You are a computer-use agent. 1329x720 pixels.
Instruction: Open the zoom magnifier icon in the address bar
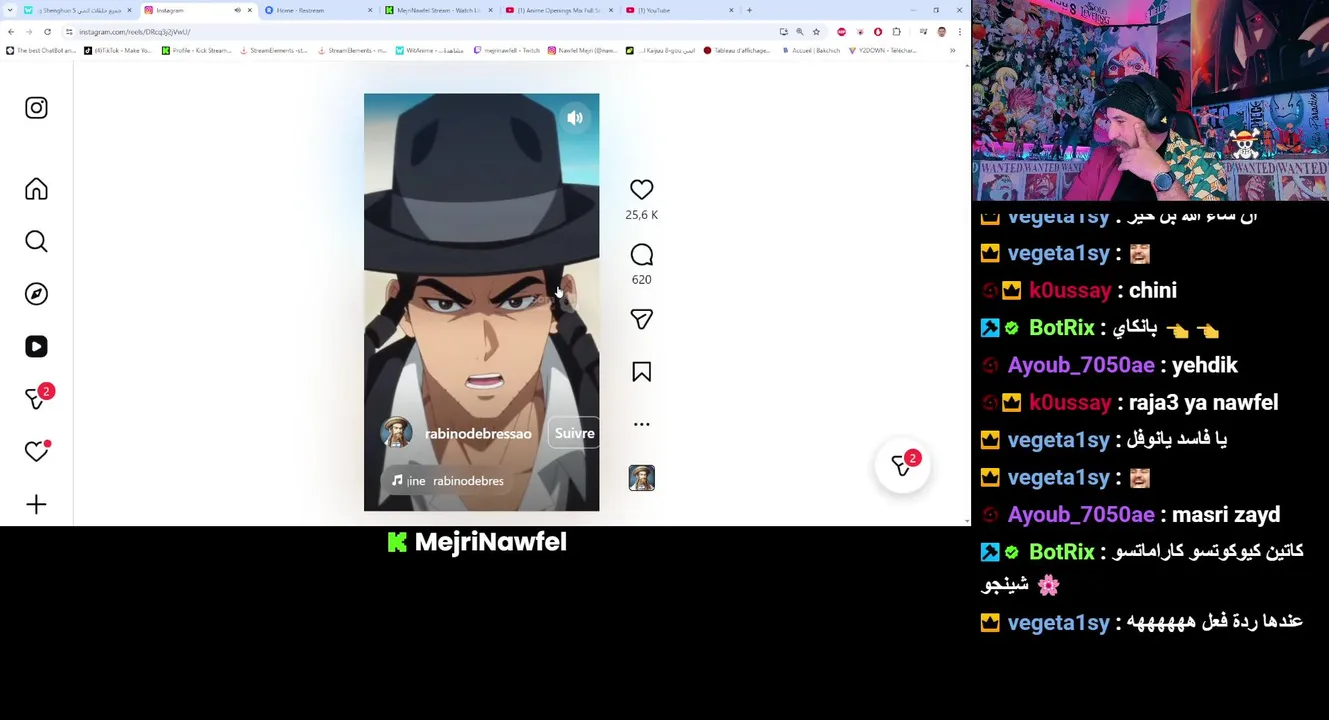point(799,32)
